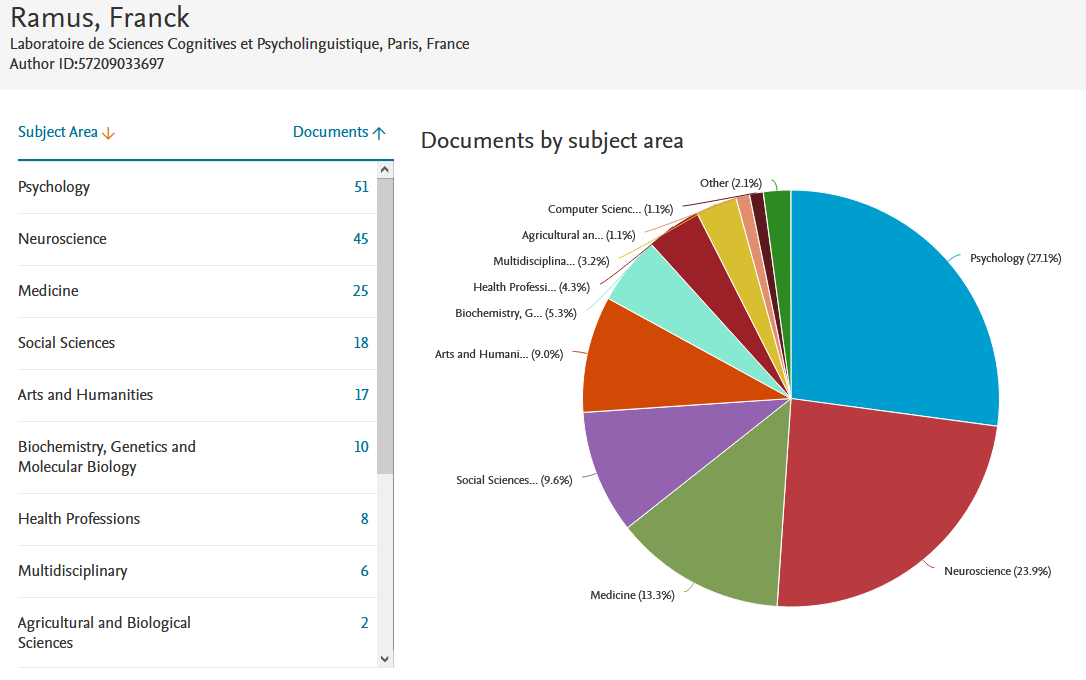The height and width of the screenshot is (680, 1086).
Task: Select the Health Professions row count 8
Action: (364, 519)
